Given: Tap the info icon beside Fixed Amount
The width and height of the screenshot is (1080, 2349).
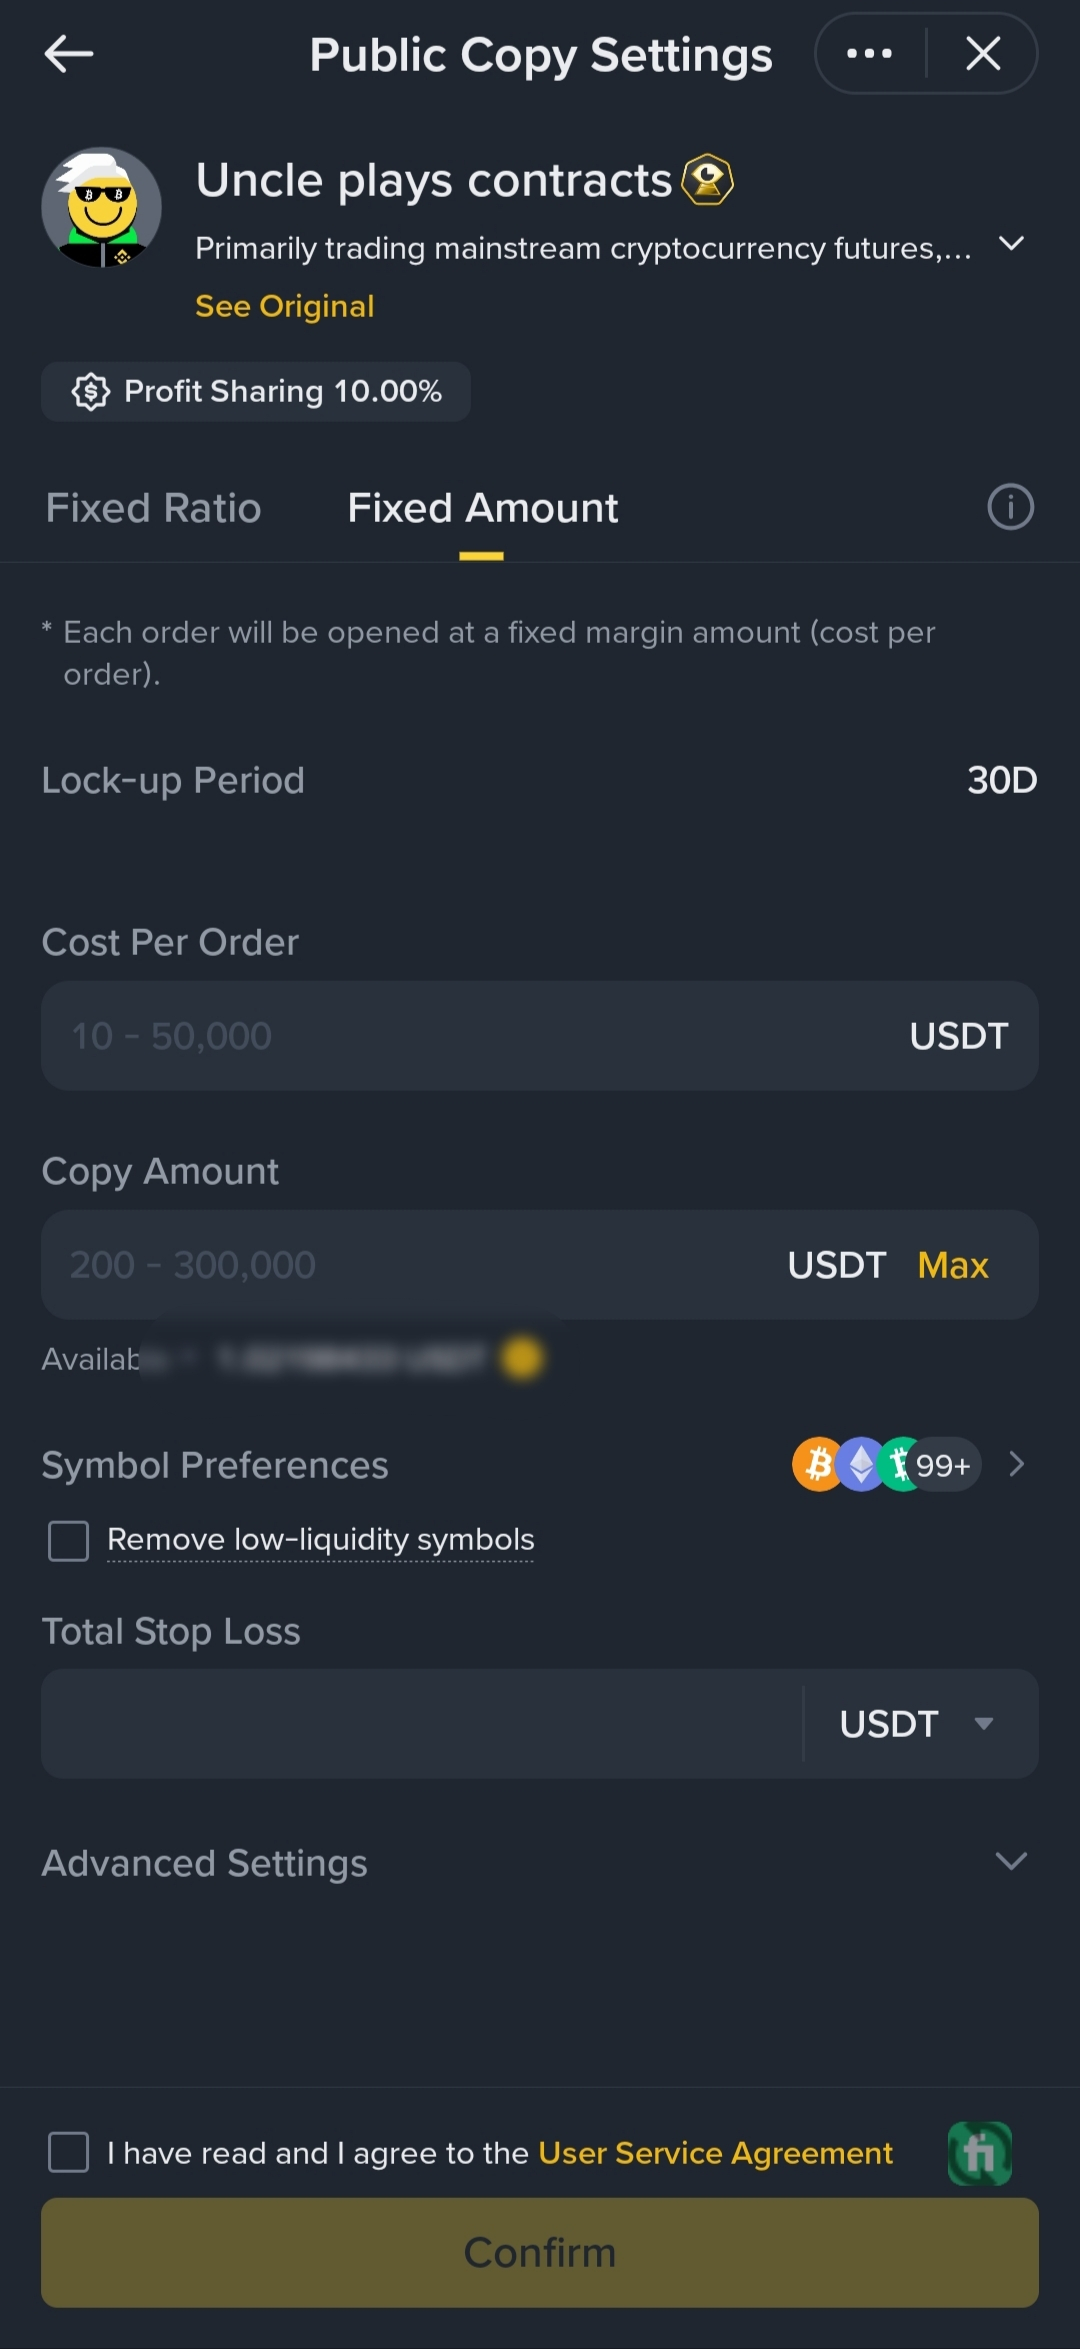Looking at the screenshot, I should (1010, 507).
